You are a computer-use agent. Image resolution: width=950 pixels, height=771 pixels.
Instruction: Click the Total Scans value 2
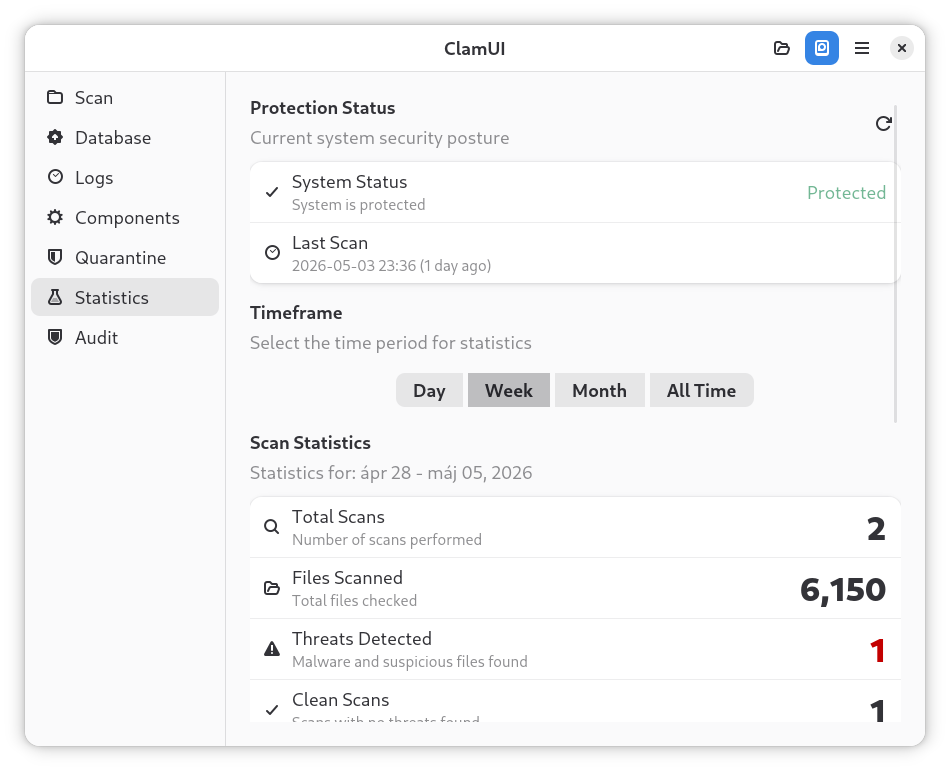click(876, 529)
